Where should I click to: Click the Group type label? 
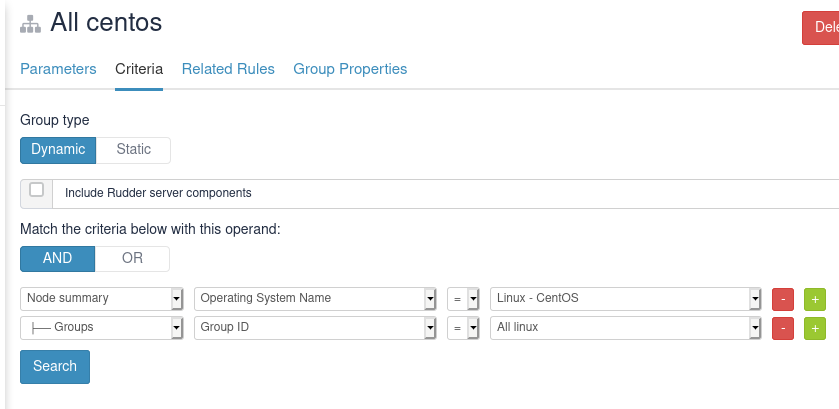click(55, 120)
